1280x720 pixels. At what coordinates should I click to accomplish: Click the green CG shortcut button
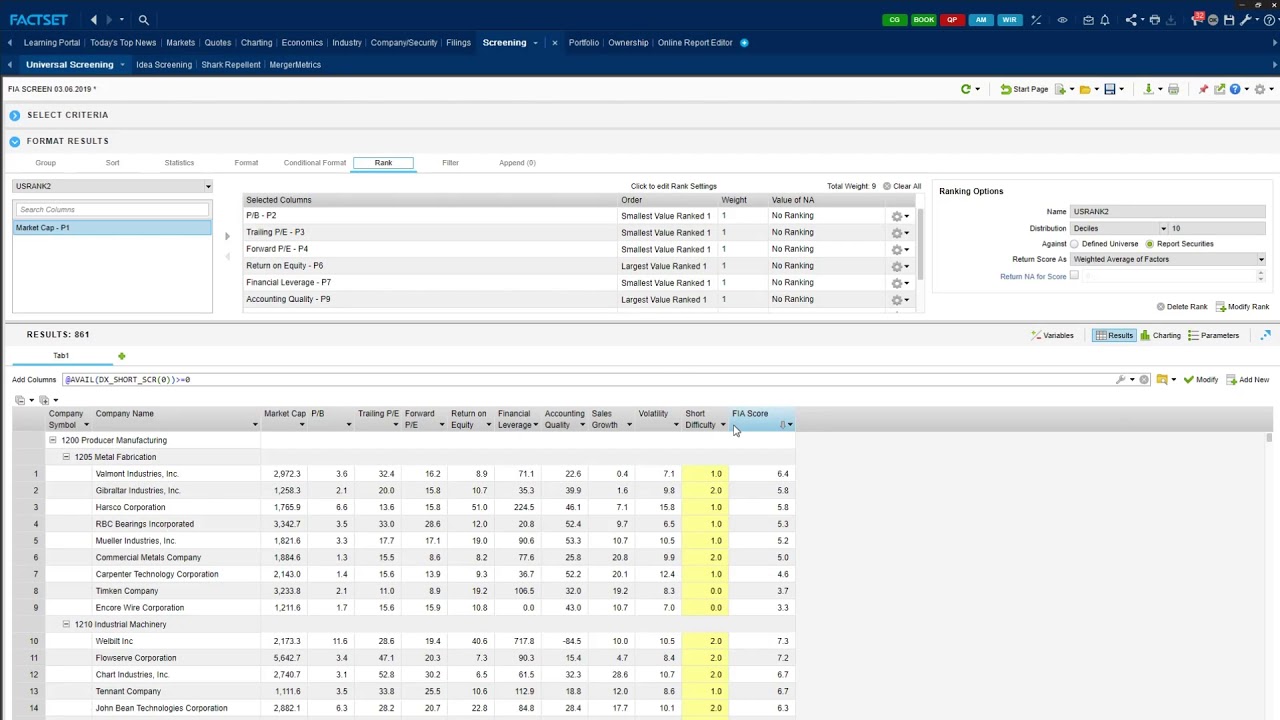[894, 20]
